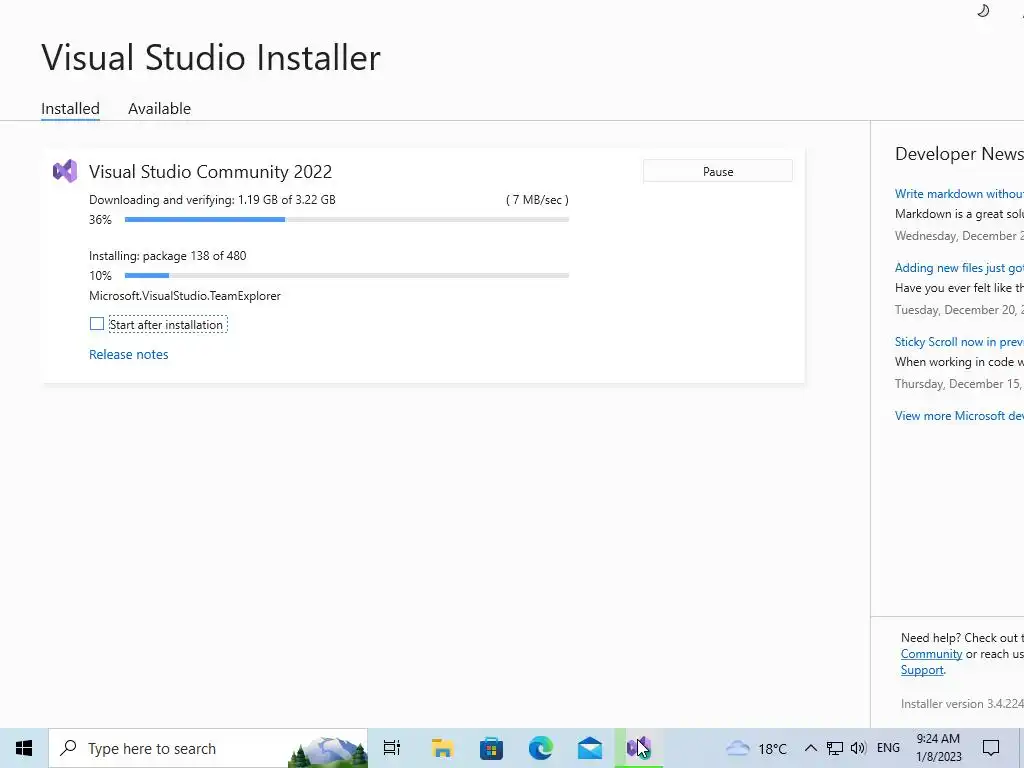This screenshot has height=768, width=1024.
Task: Click the 'Developer News' heading
Action: [959, 154]
